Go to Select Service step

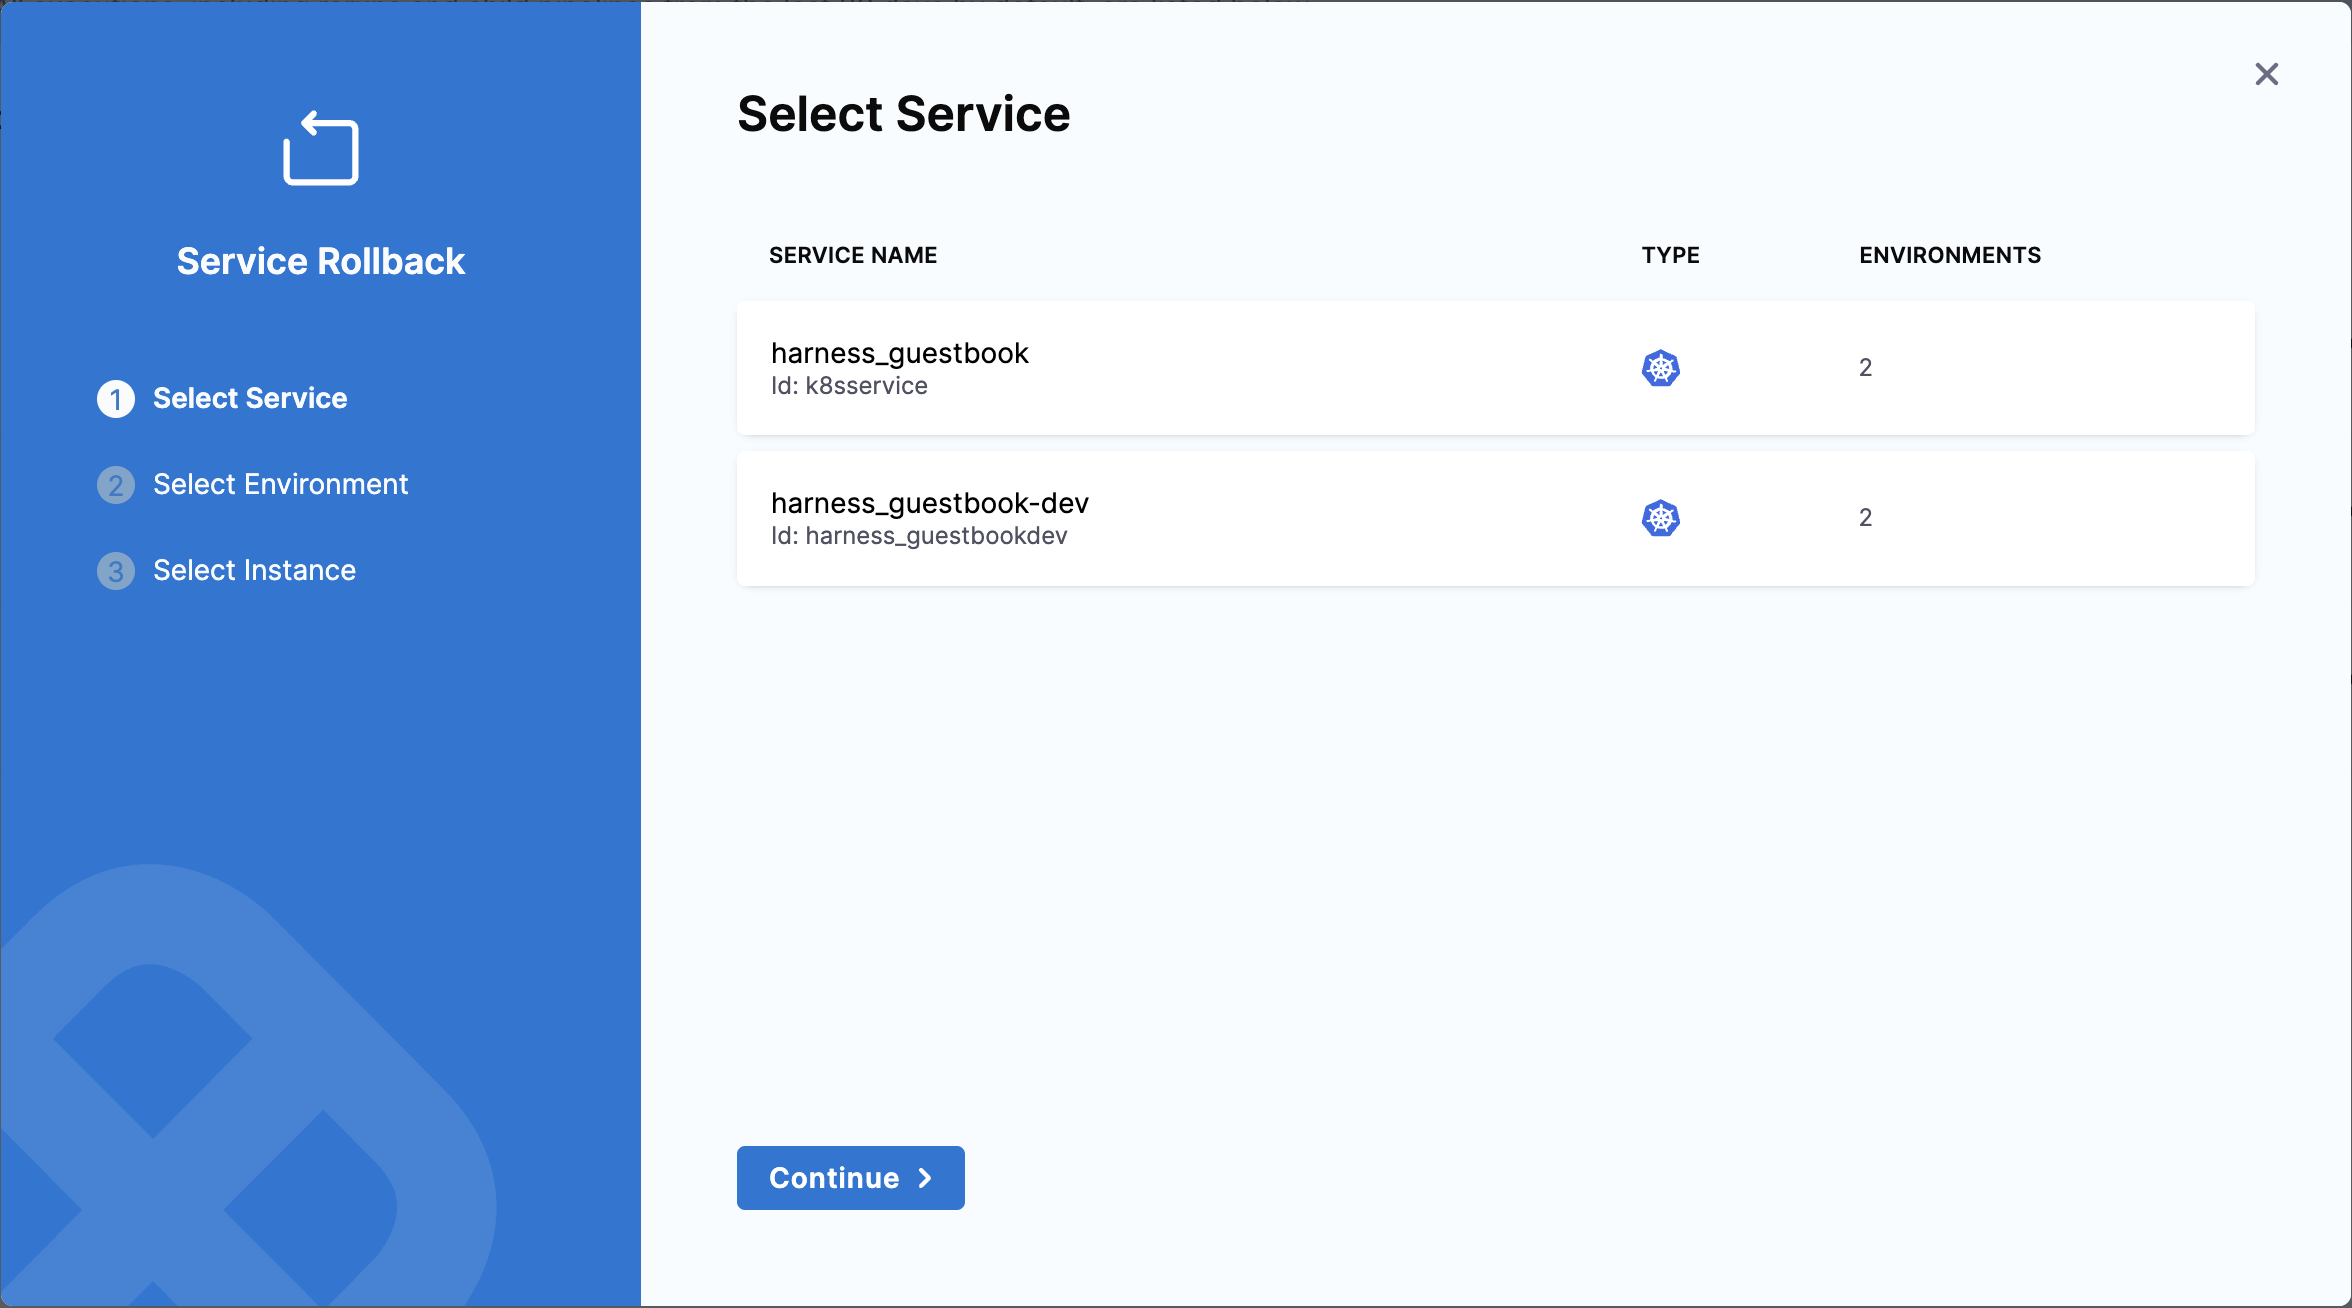(x=250, y=398)
